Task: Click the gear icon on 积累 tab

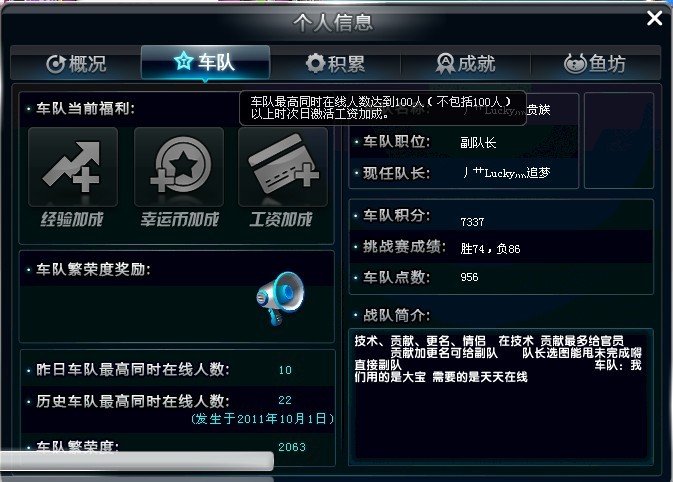Action: click(315, 64)
